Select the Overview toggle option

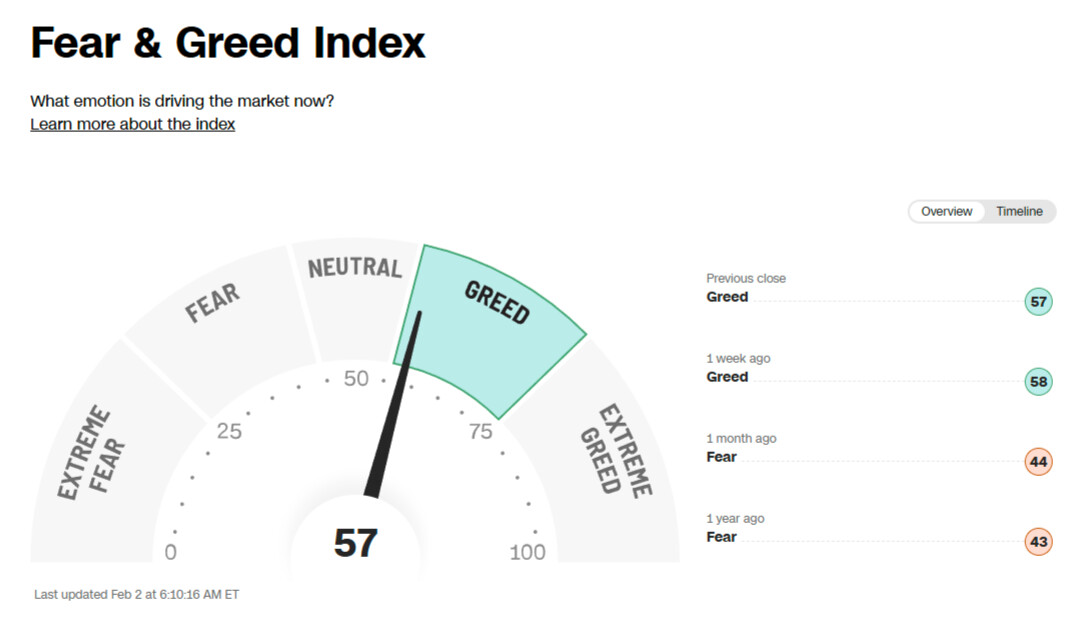pos(946,211)
